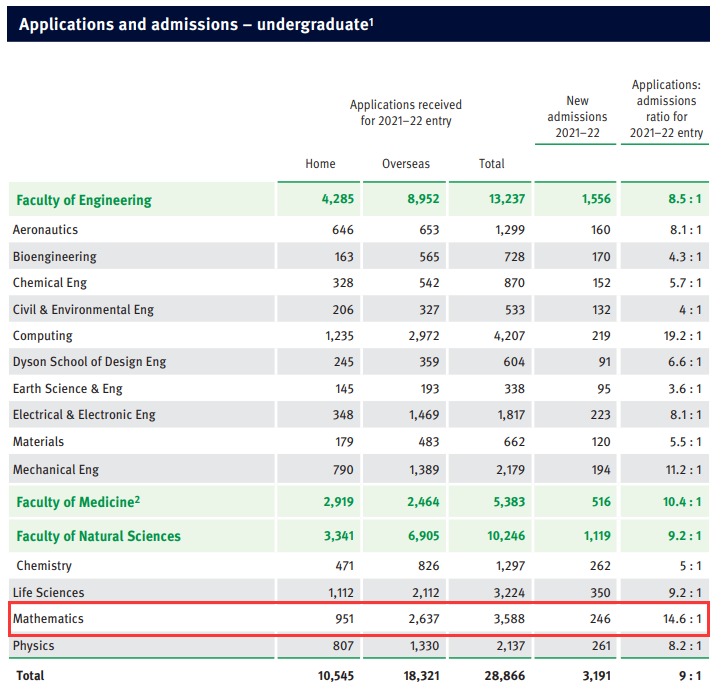This screenshot has height=695, width=714.
Task: Select the 'Chemistry' row label
Action: (x=44, y=566)
